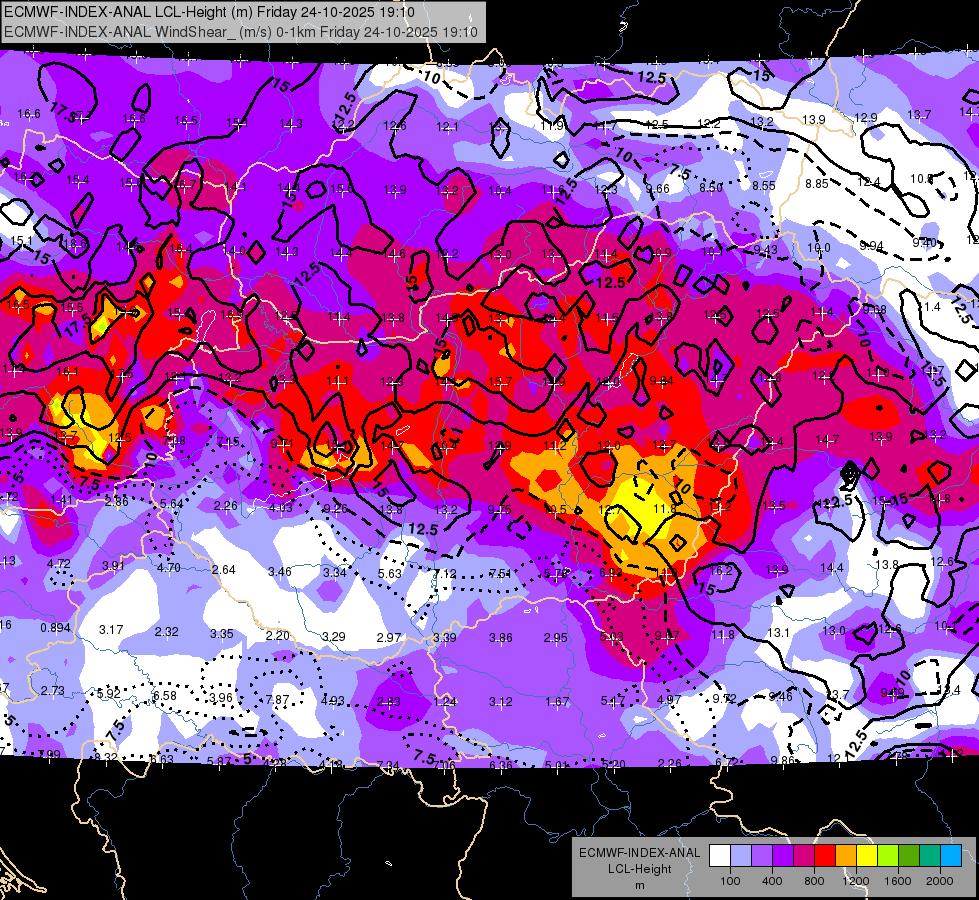Click the grid value '9.66'
The image size is (979, 900).
pyautogui.click(x=657, y=189)
